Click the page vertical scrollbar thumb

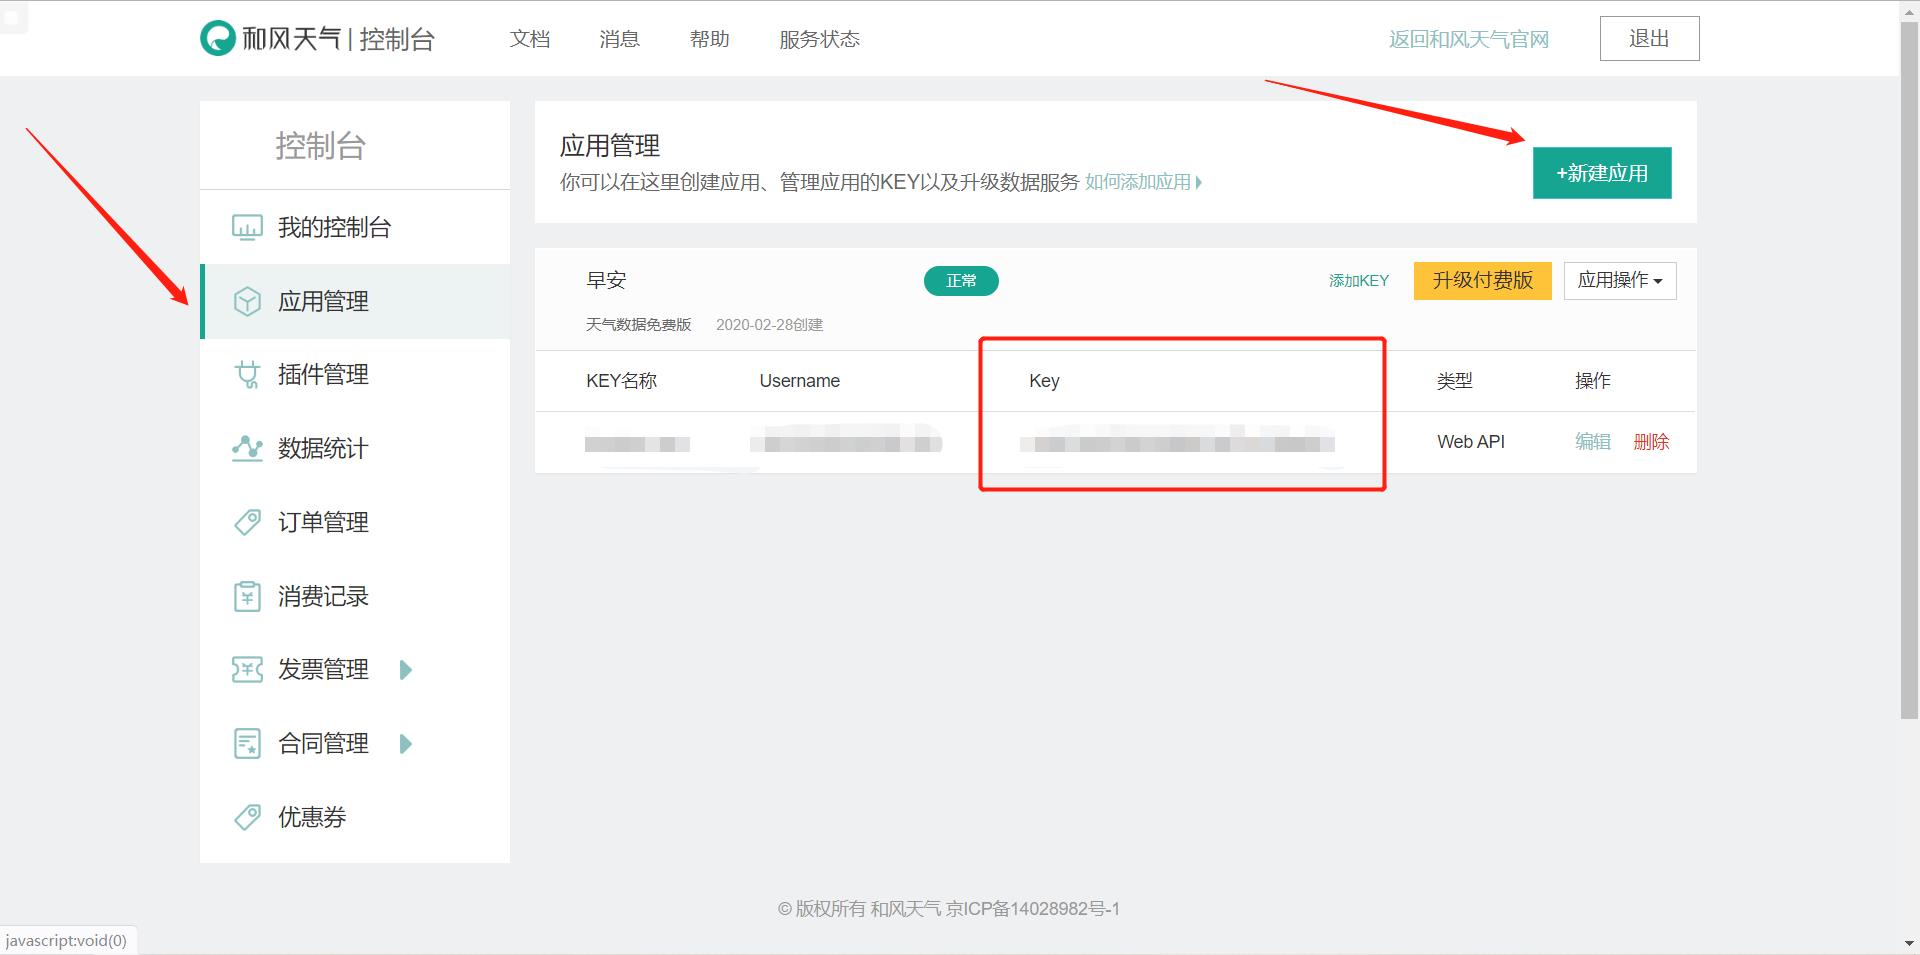[x=1909, y=368]
